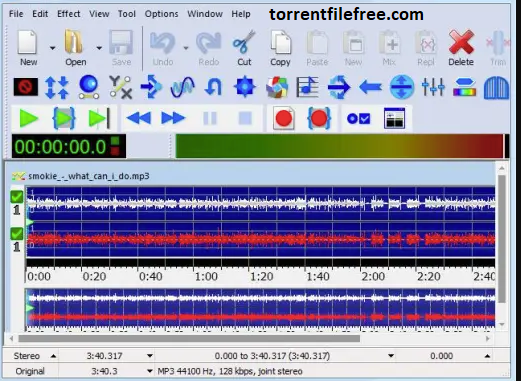Click the looping right-arrow effect icon

pyautogui.click(x=339, y=87)
